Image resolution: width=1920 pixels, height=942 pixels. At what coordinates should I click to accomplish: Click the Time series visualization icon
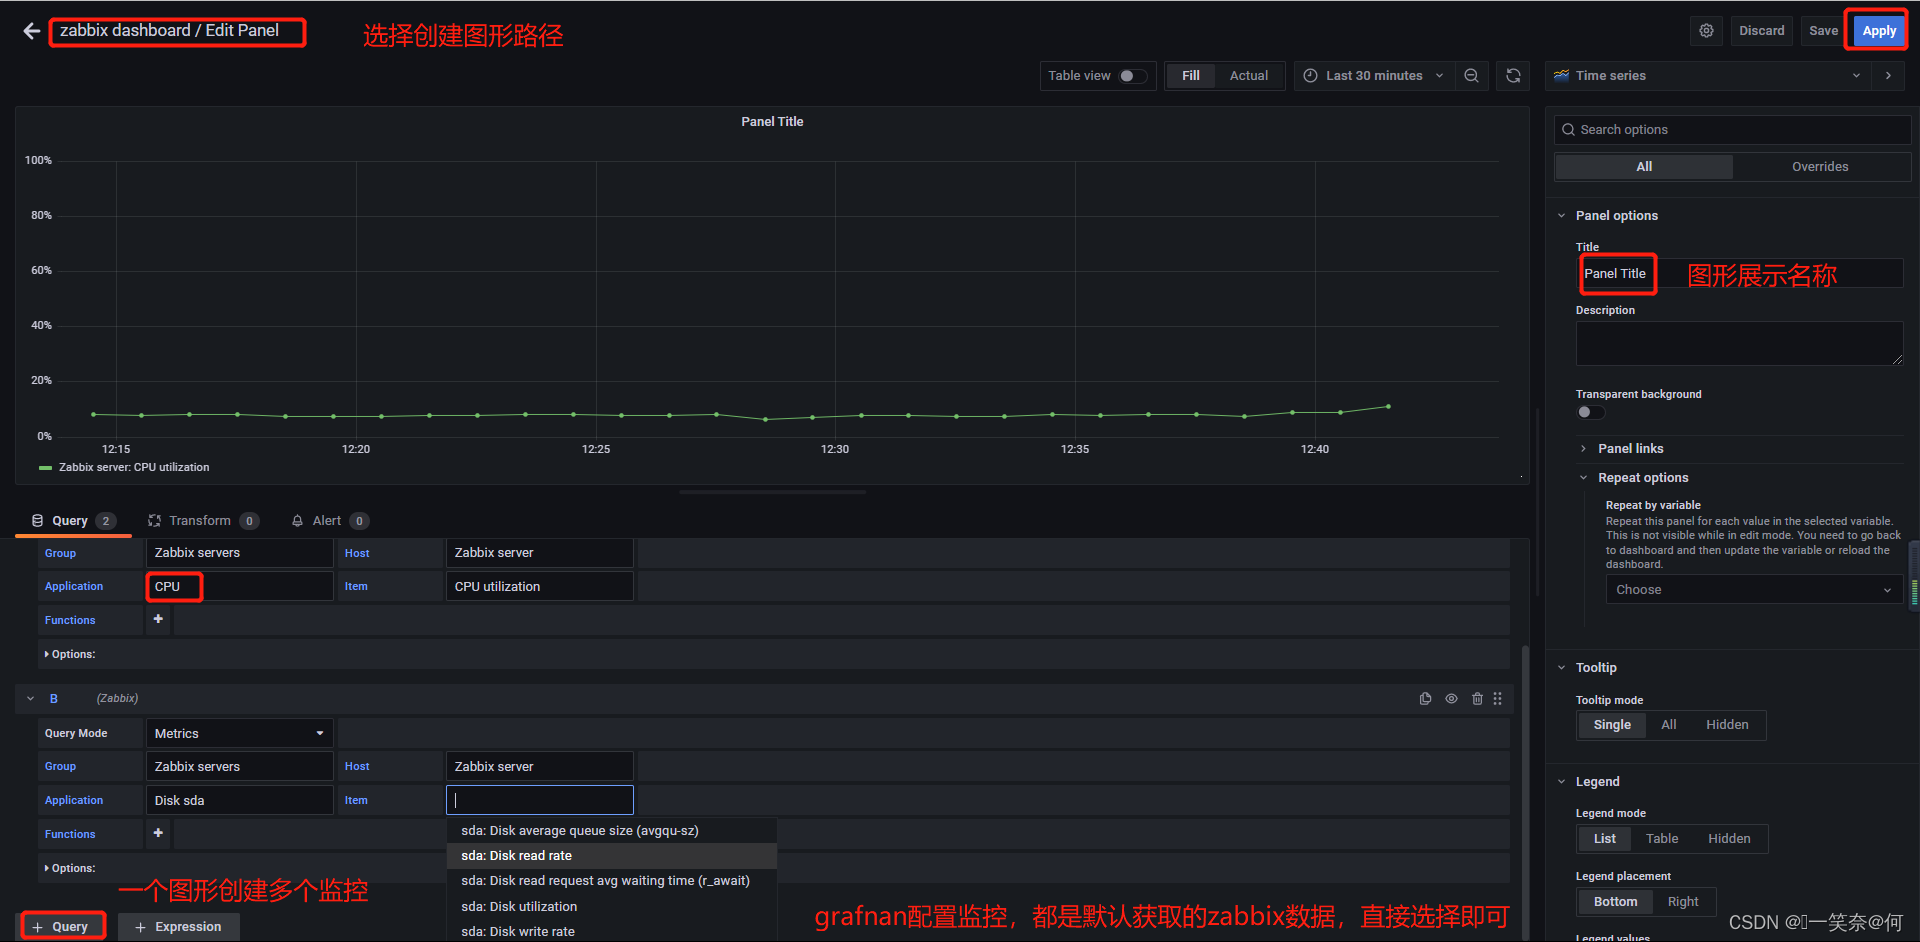pyautogui.click(x=1561, y=76)
